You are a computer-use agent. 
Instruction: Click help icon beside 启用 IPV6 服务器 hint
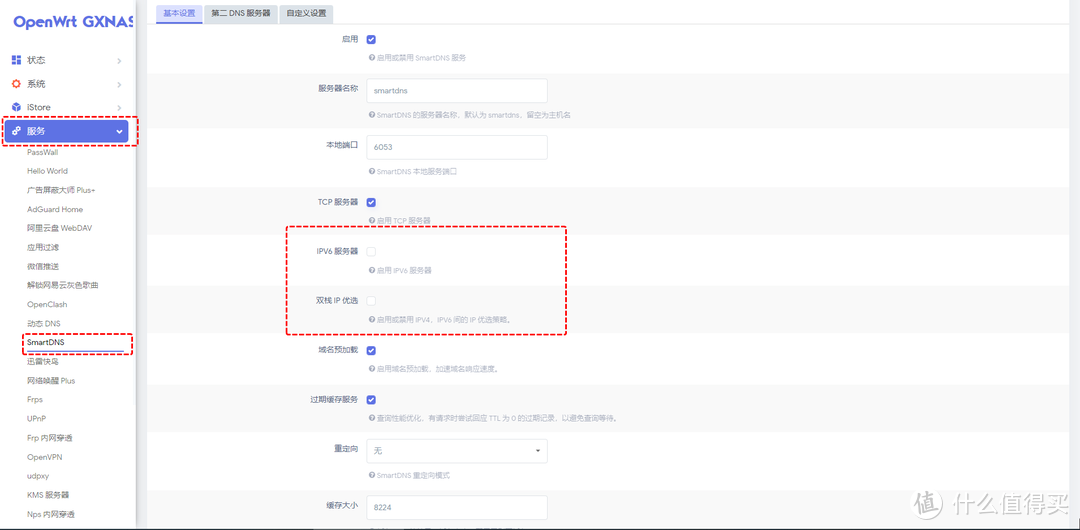pyautogui.click(x=371, y=270)
